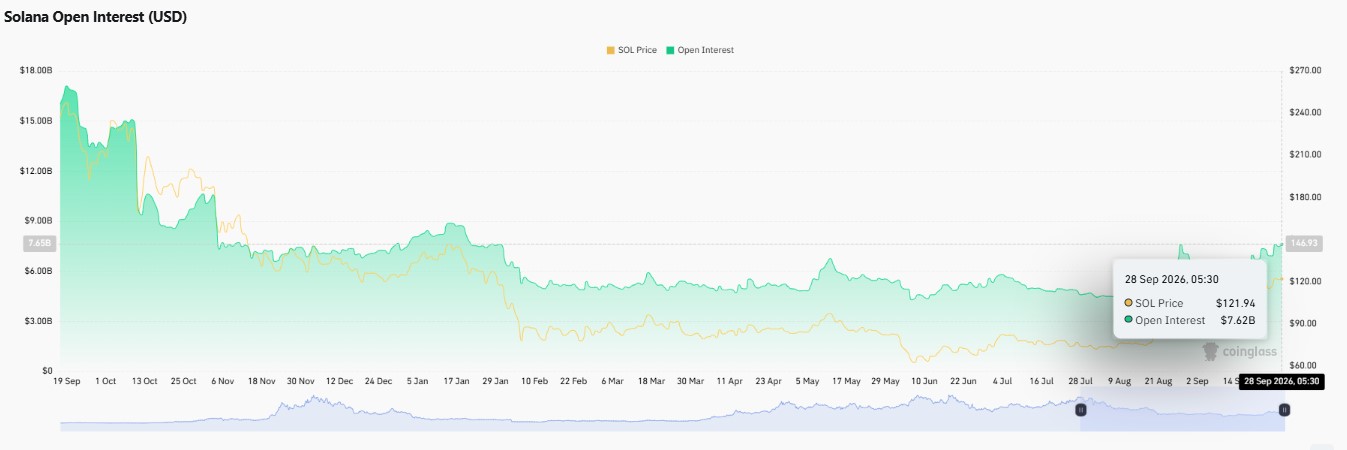Click the 146.93 crosshair price badge

[x=1306, y=243]
